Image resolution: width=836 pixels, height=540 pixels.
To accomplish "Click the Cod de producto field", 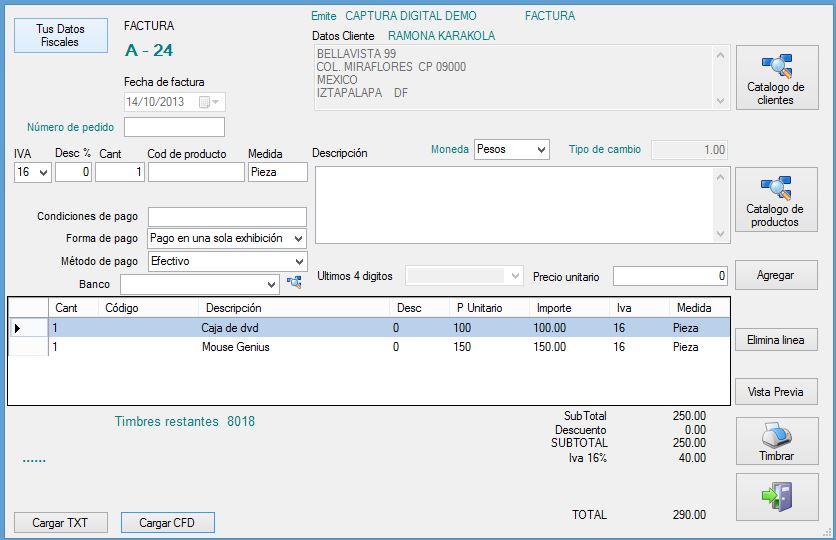I will tap(196, 172).
